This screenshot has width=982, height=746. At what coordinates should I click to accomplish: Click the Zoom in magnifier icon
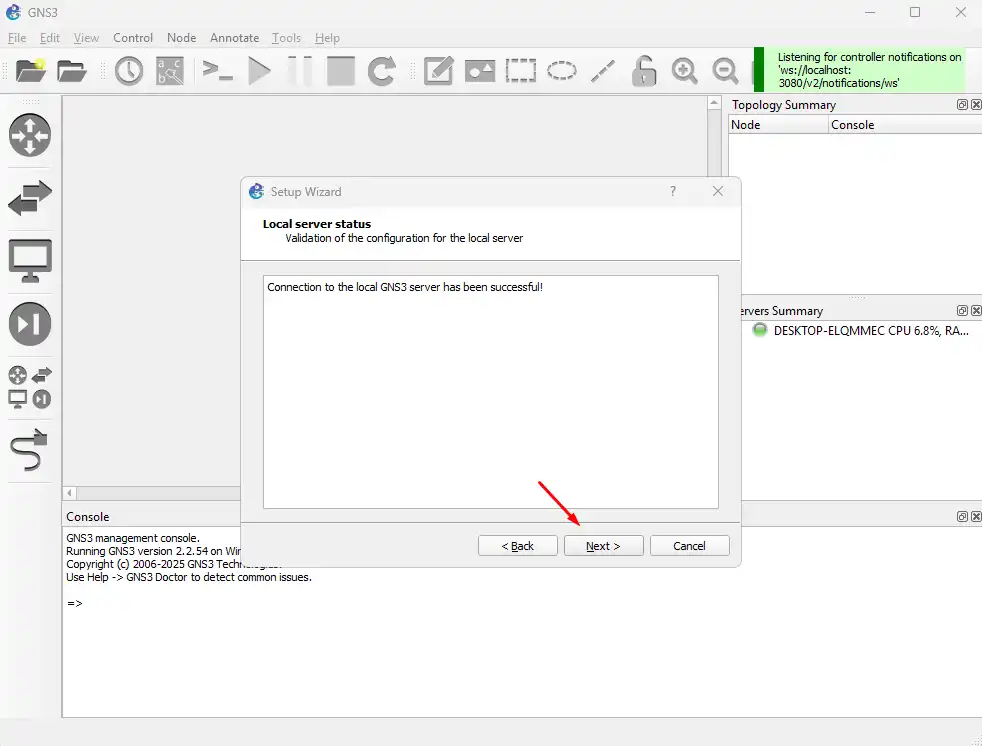685,71
